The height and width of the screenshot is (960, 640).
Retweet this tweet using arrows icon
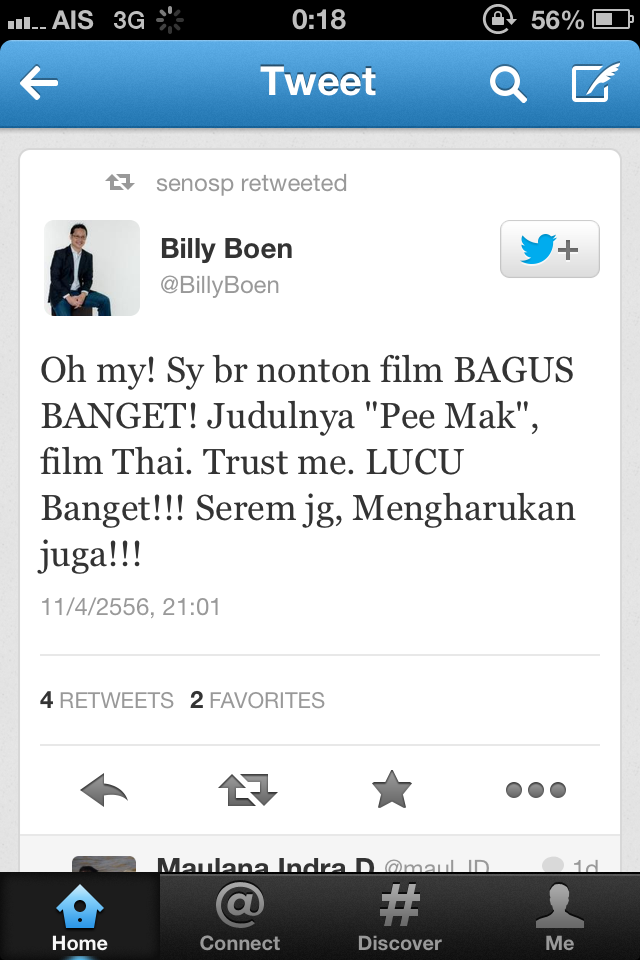point(248,790)
